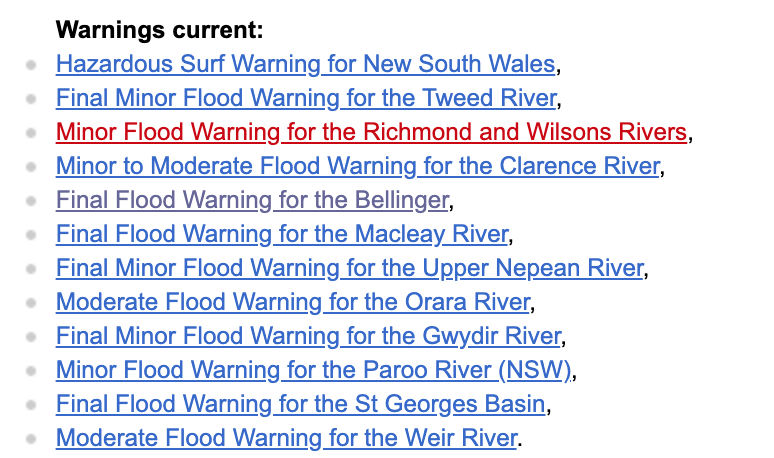Open Final Flood Warning for Macleay River
Screen dimensions: 774x458
282,234
